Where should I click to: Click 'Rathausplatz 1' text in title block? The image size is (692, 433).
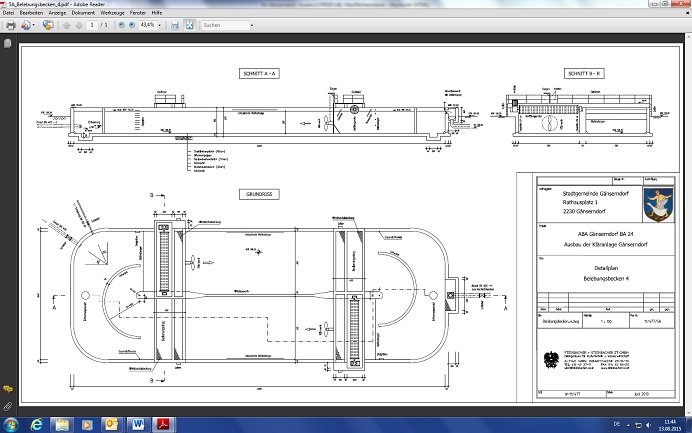coord(580,202)
